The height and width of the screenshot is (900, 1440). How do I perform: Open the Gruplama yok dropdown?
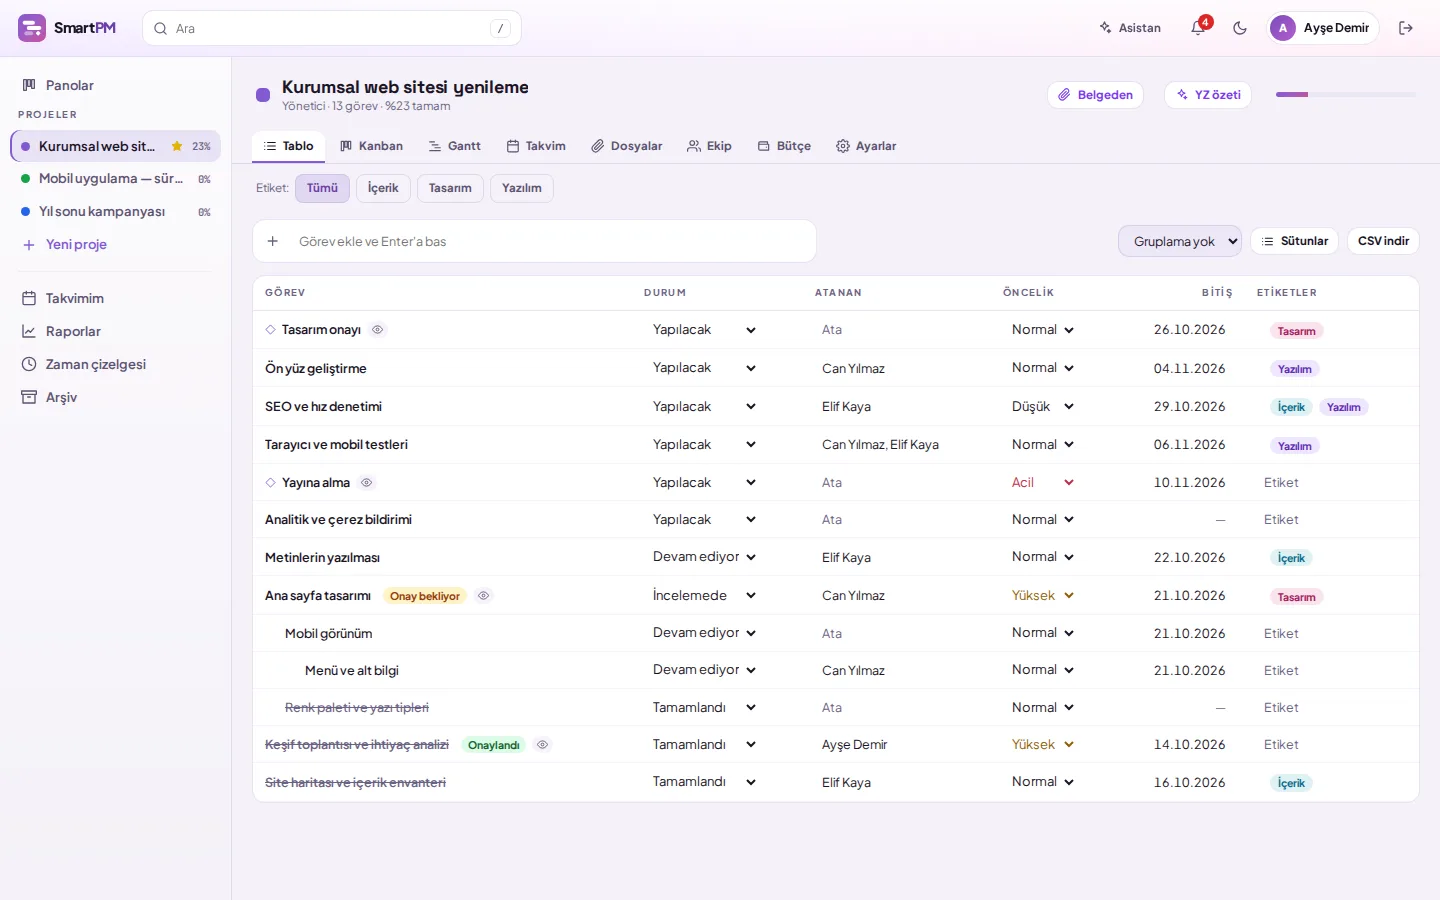[1180, 241]
